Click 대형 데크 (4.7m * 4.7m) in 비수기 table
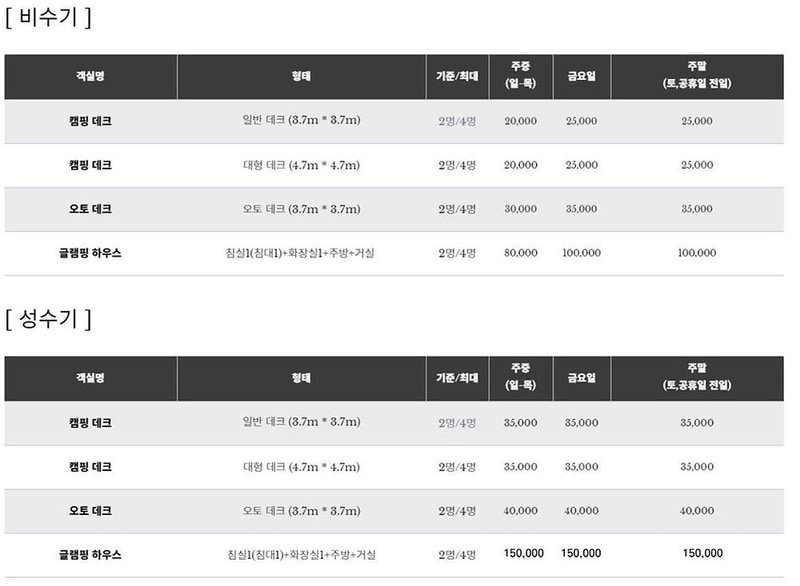This screenshot has width=800, height=586. (301, 165)
